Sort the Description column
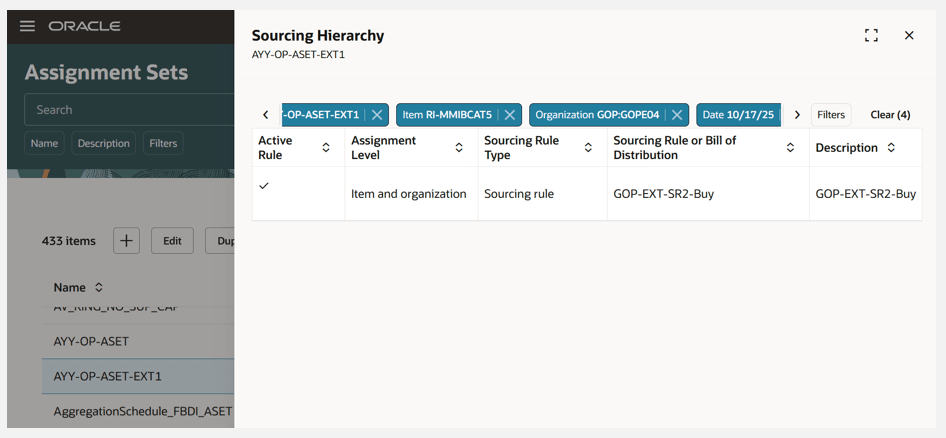Viewport: 946px width, 438px height. 890,148
